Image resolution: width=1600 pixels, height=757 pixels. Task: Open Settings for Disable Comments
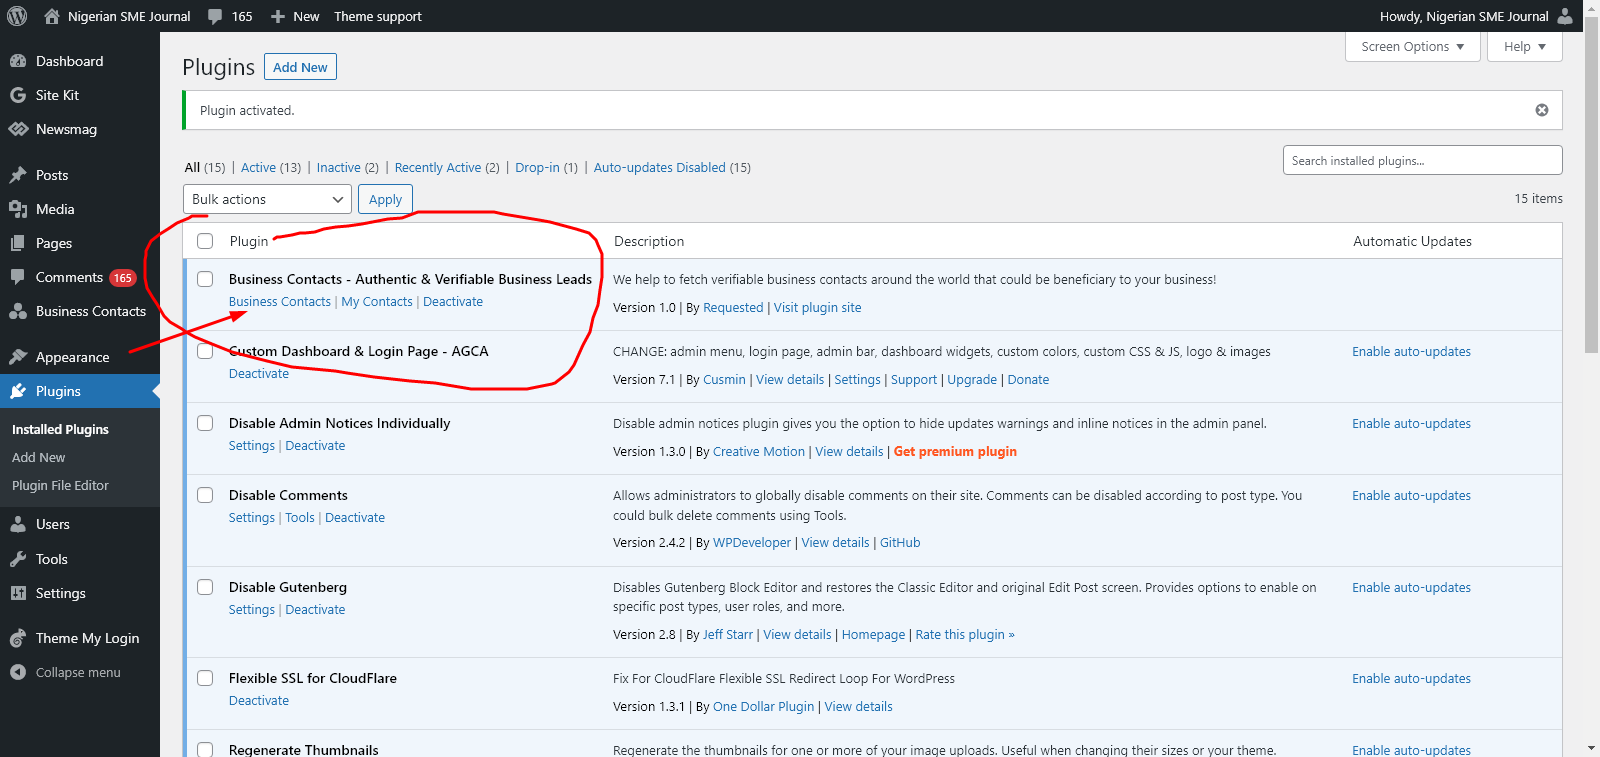pyautogui.click(x=251, y=518)
